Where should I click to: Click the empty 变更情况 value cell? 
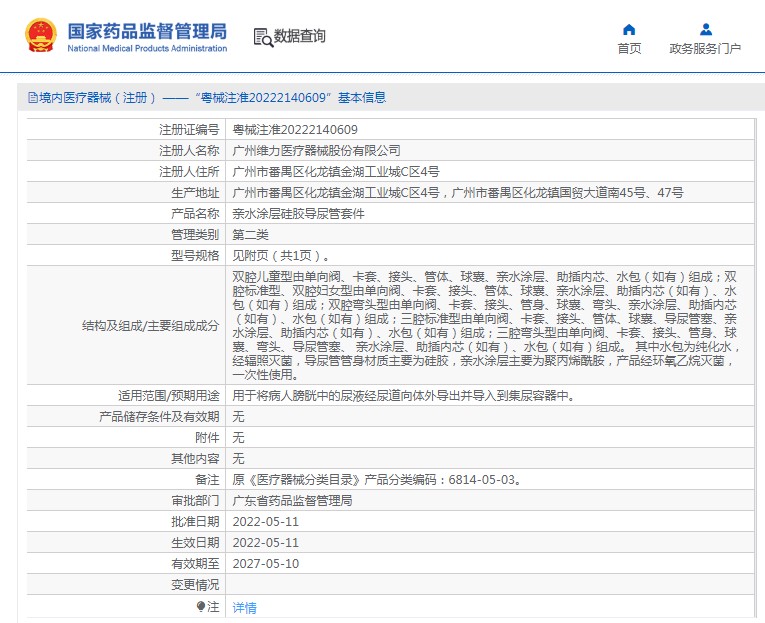coord(490,584)
